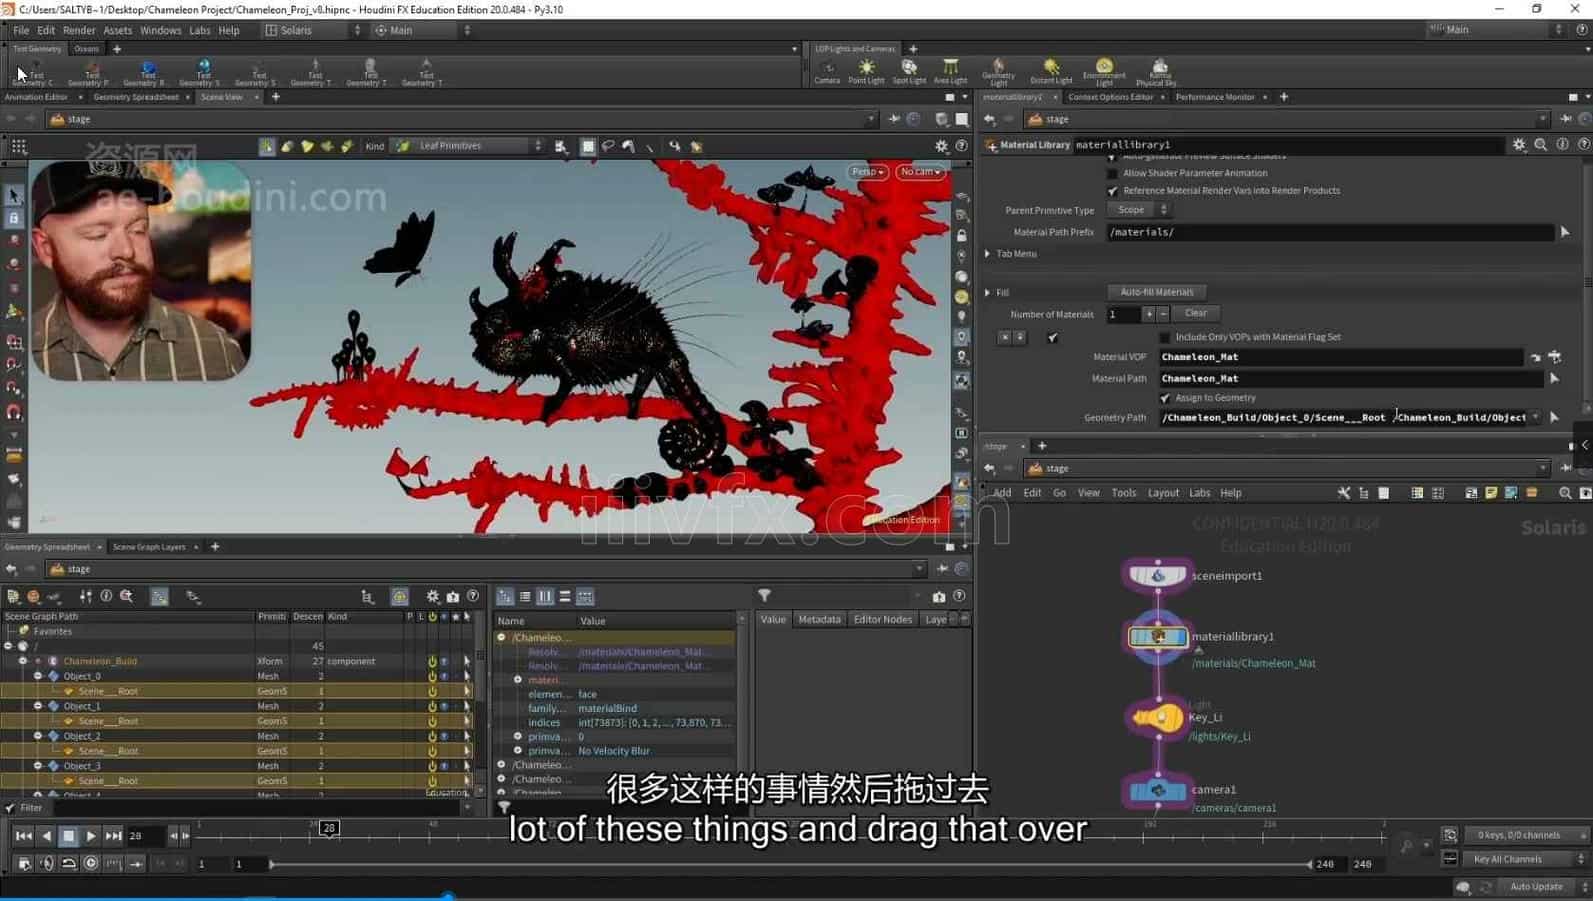The width and height of the screenshot is (1593, 901).
Task: Click the playbar realtime toggle clock icon
Action: click(91, 863)
